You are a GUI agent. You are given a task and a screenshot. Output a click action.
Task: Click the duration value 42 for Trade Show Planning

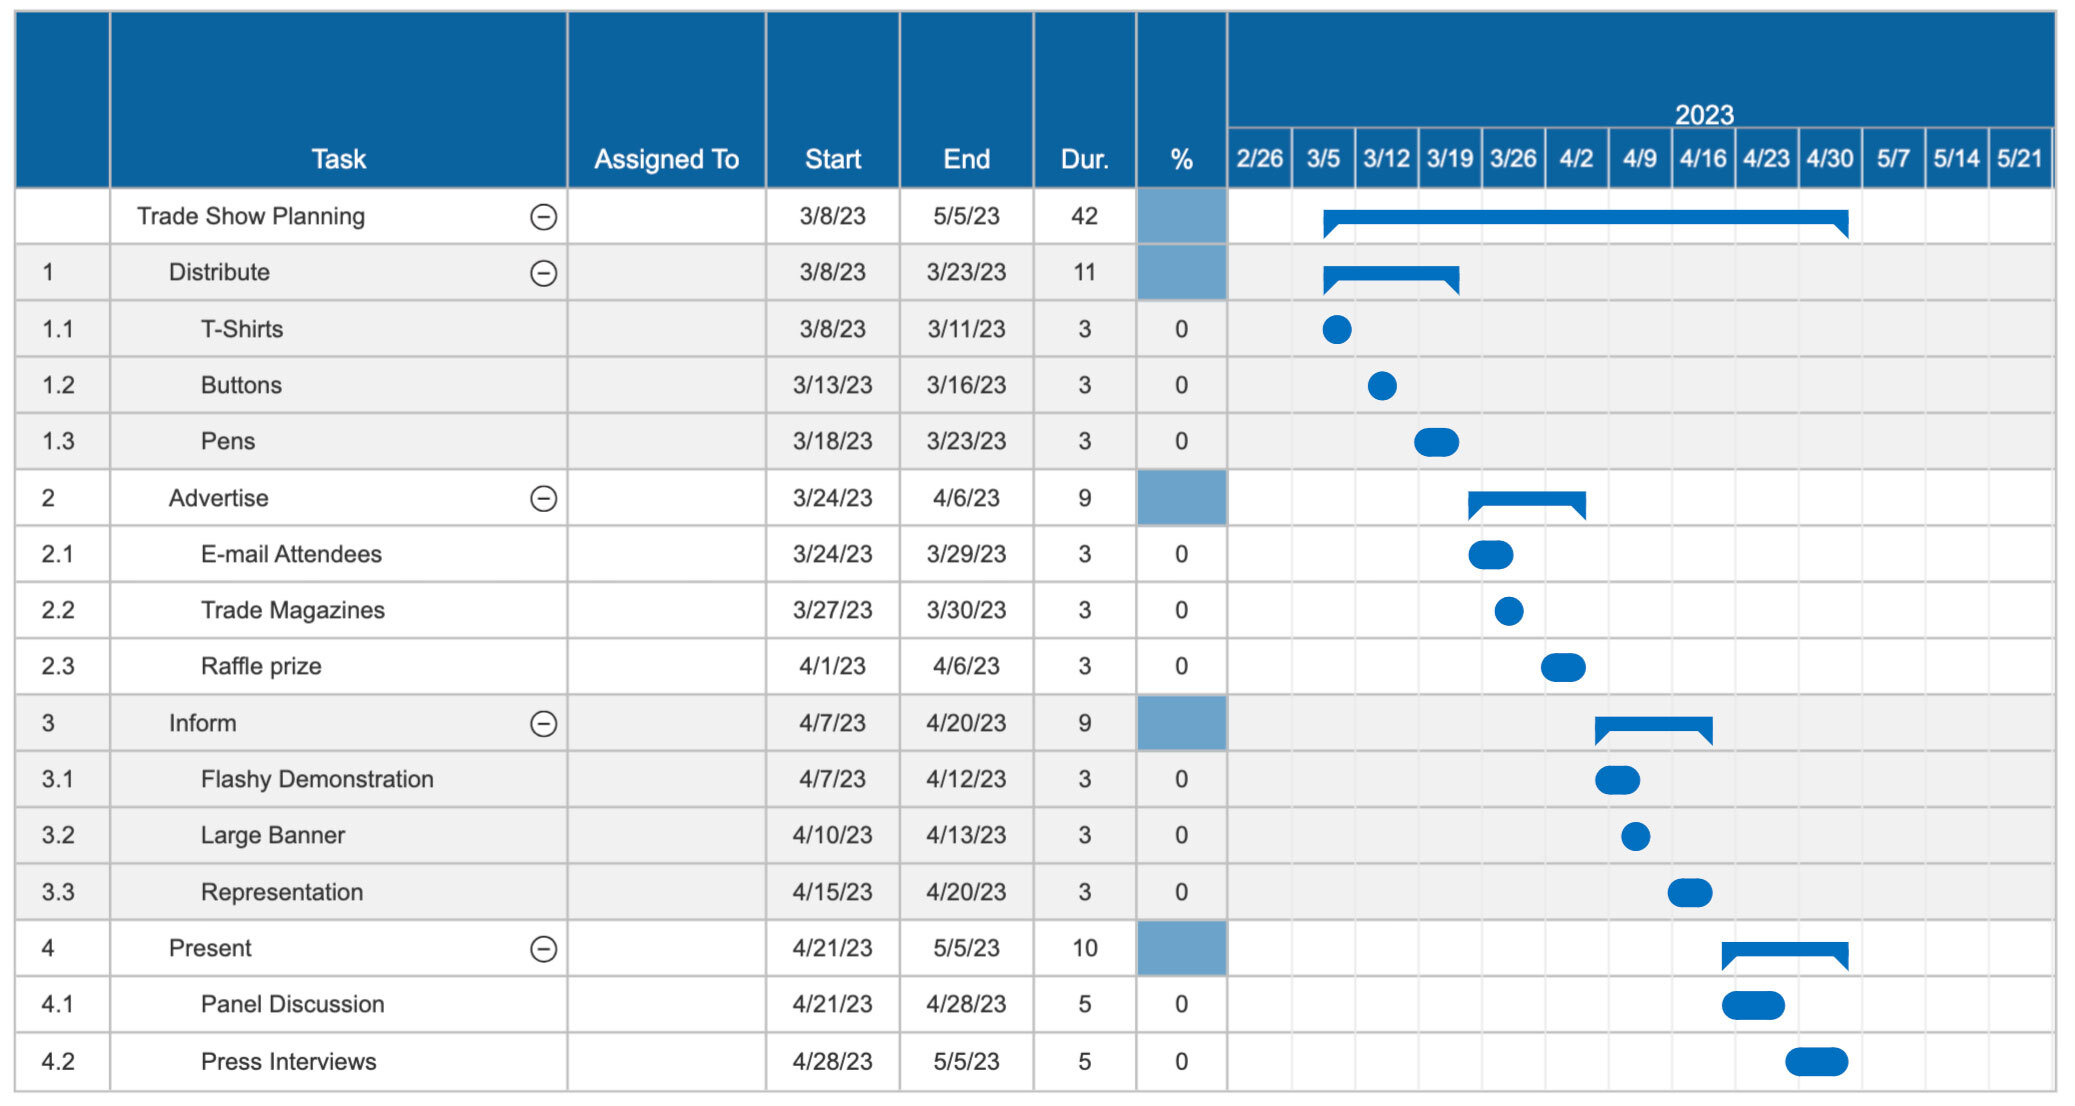tap(1084, 215)
